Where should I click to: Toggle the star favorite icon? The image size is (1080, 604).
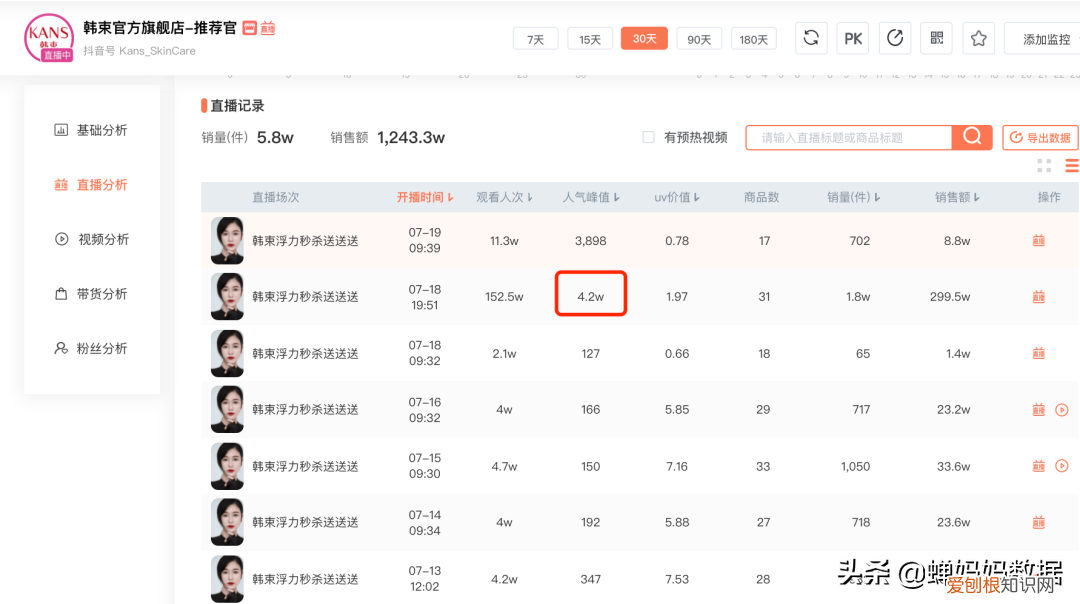click(978, 38)
